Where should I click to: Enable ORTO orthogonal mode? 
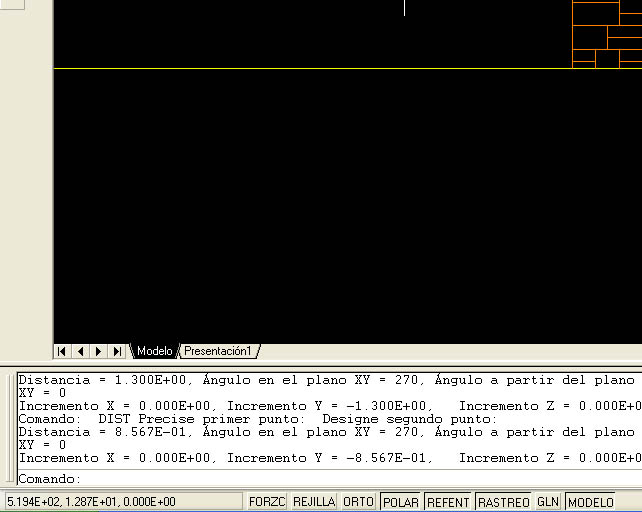[x=358, y=502]
